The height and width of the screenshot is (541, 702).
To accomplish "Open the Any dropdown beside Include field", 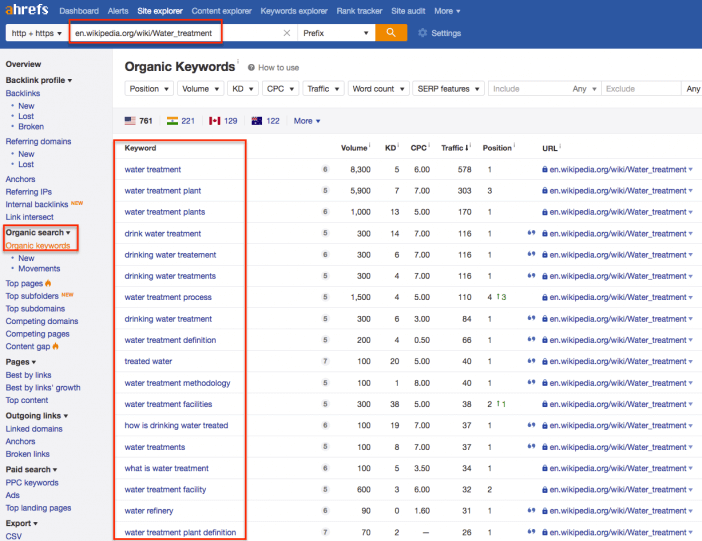I will [x=584, y=89].
